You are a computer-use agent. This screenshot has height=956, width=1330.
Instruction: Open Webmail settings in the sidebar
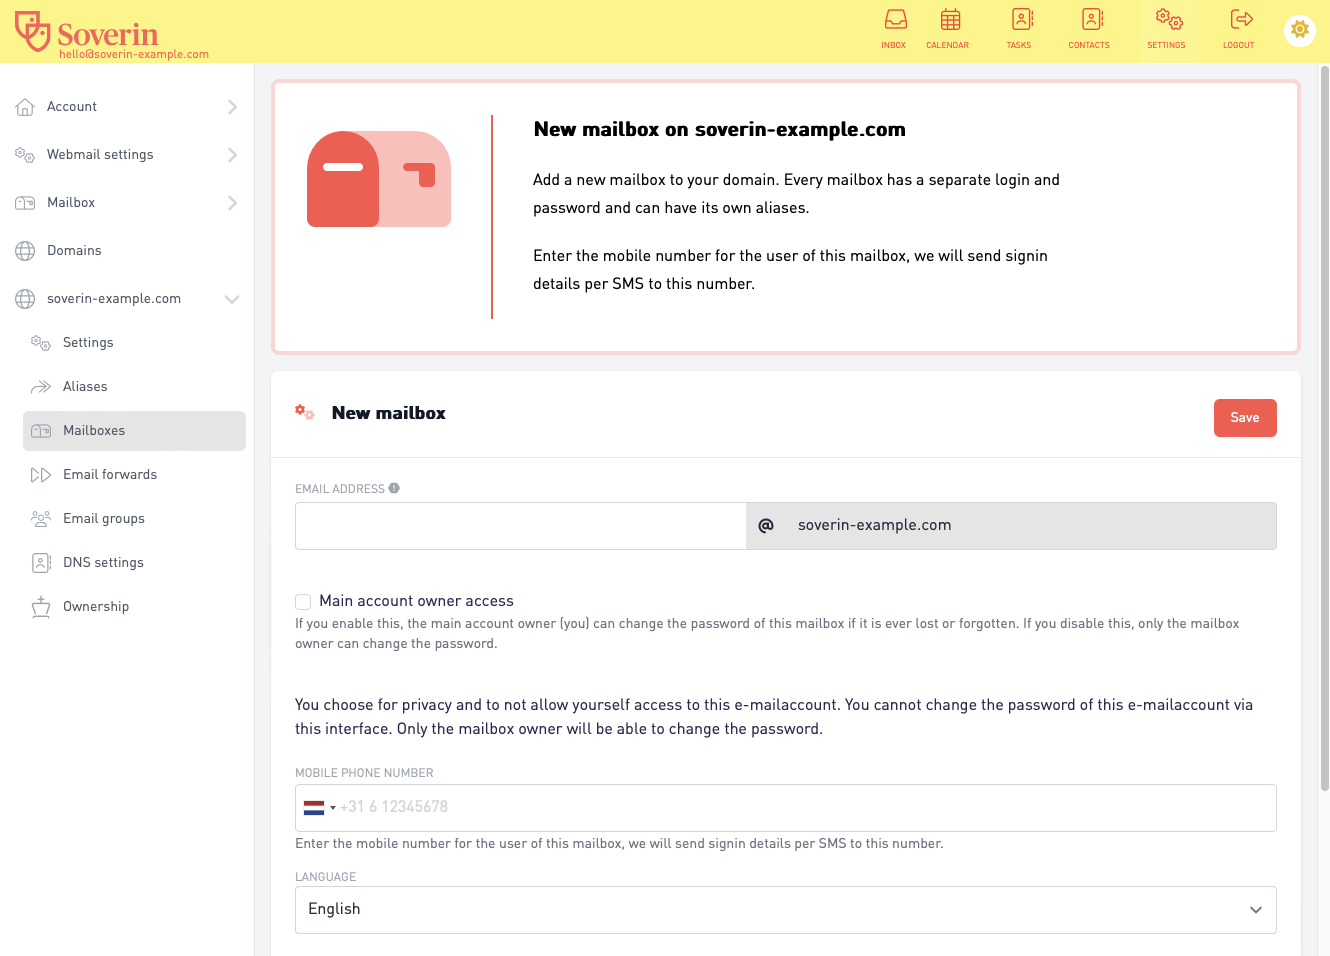tap(100, 155)
